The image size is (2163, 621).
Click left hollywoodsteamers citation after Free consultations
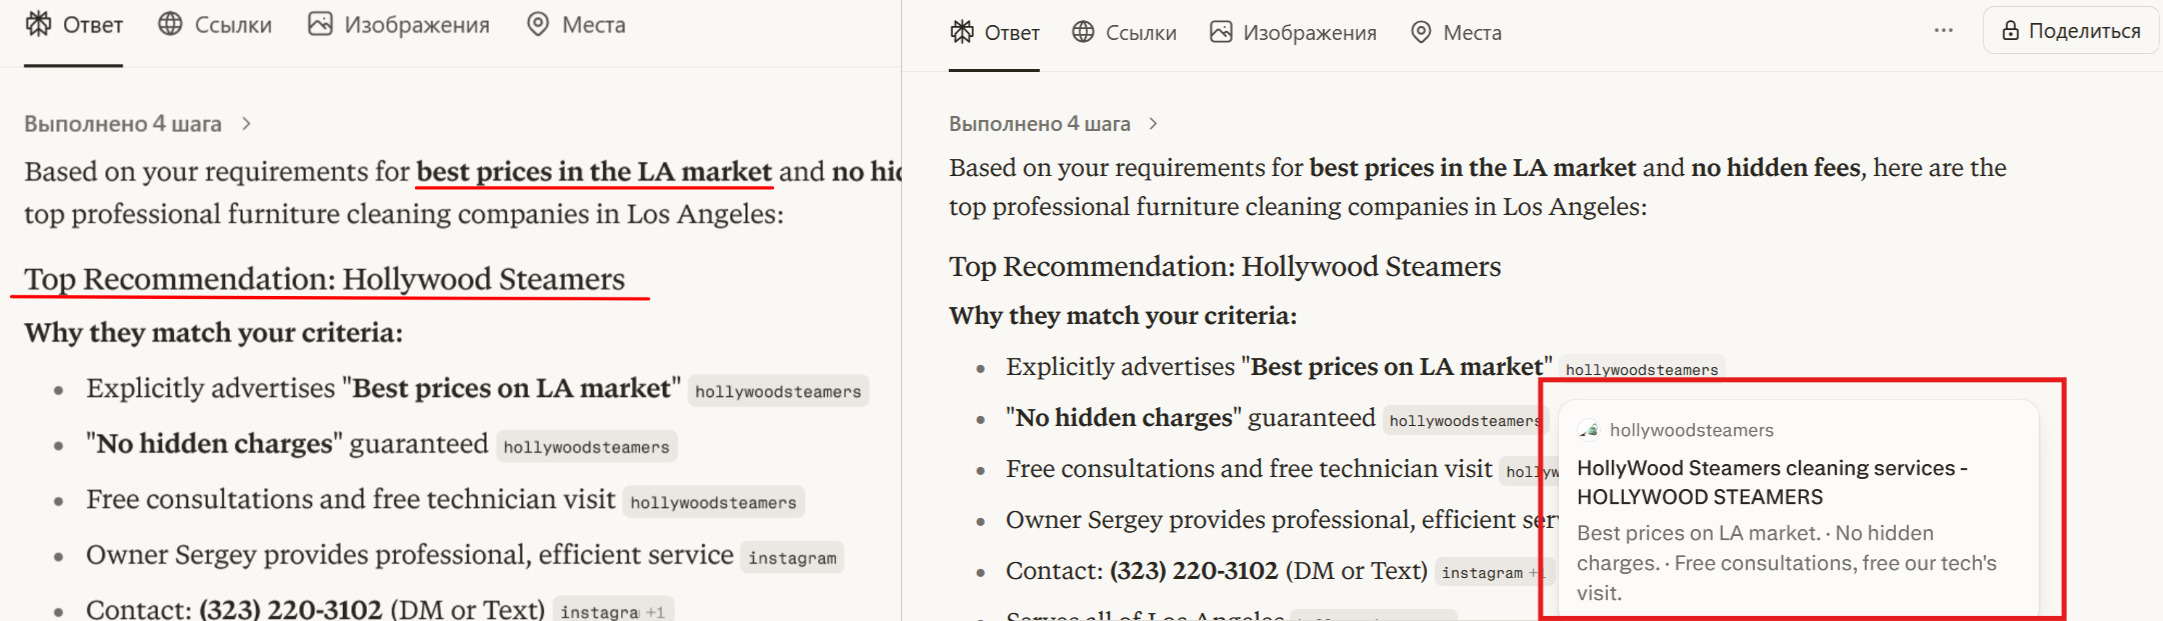click(713, 502)
